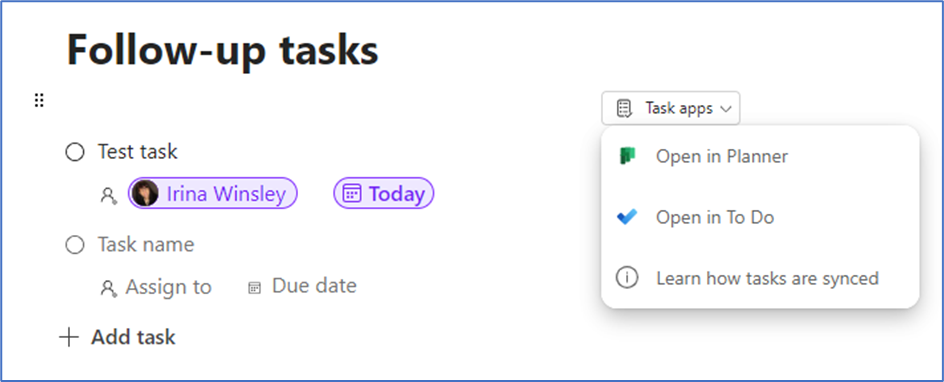The width and height of the screenshot is (944, 382).
Task: Click the Task apps list icon
Action: point(624,108)
